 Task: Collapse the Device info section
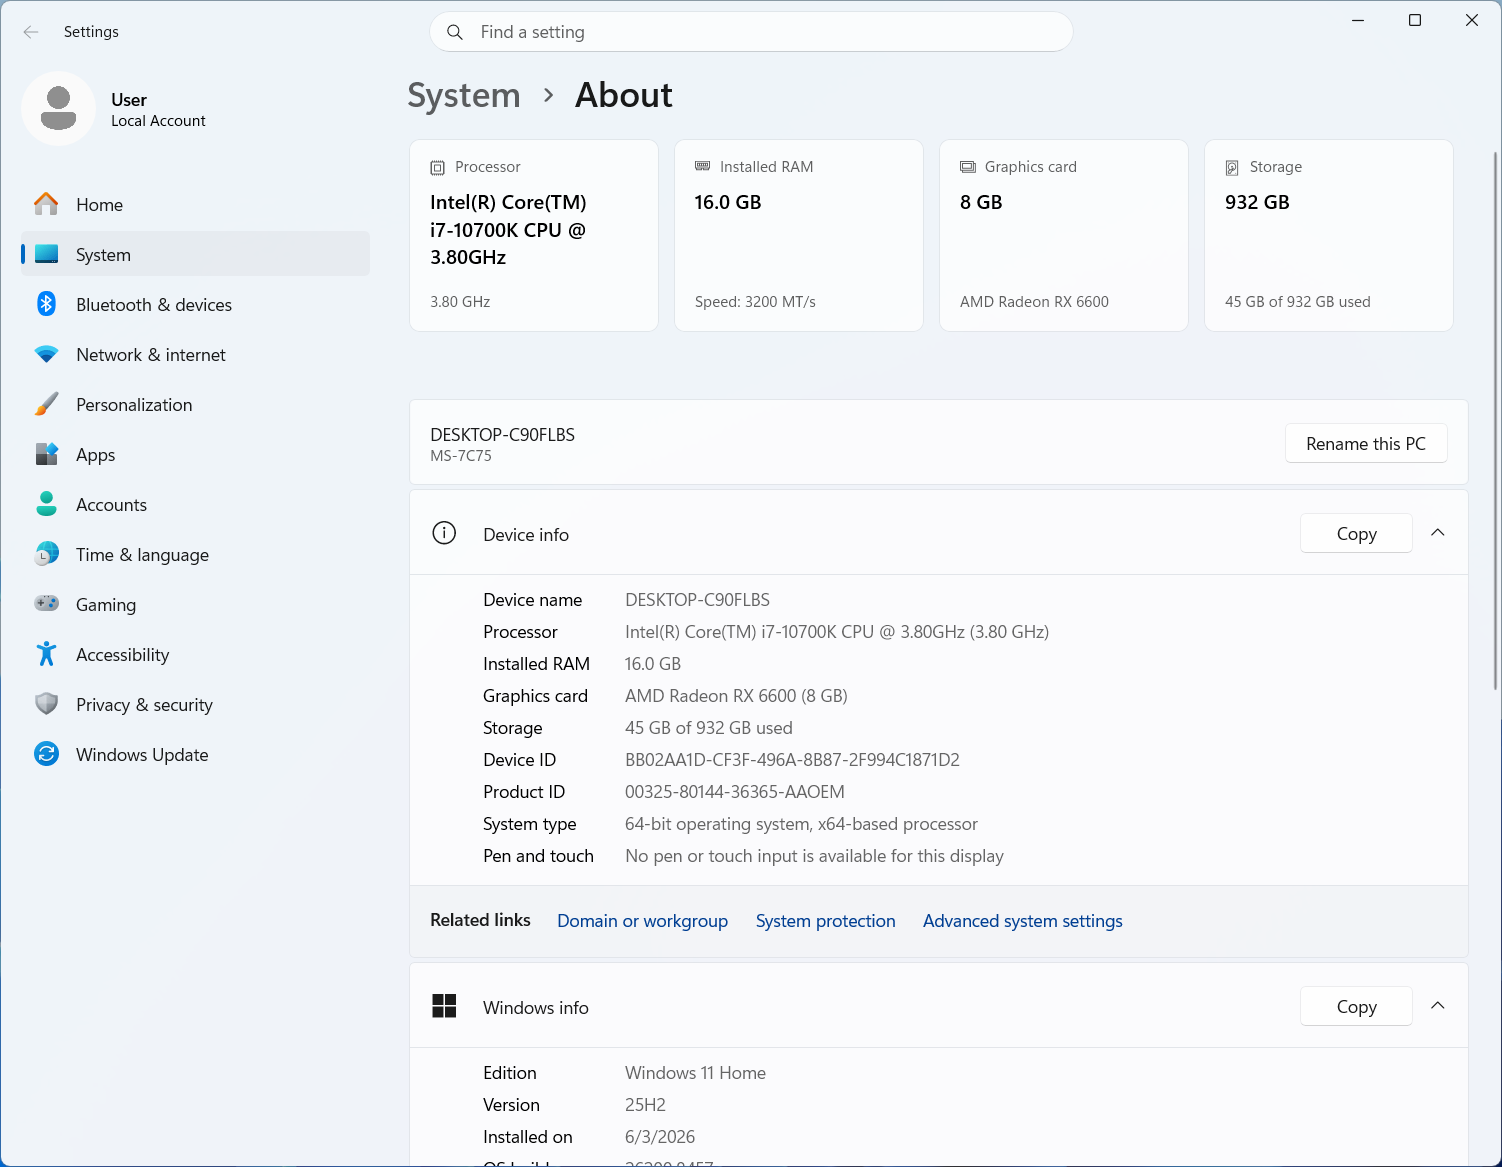click(1438, 533)
